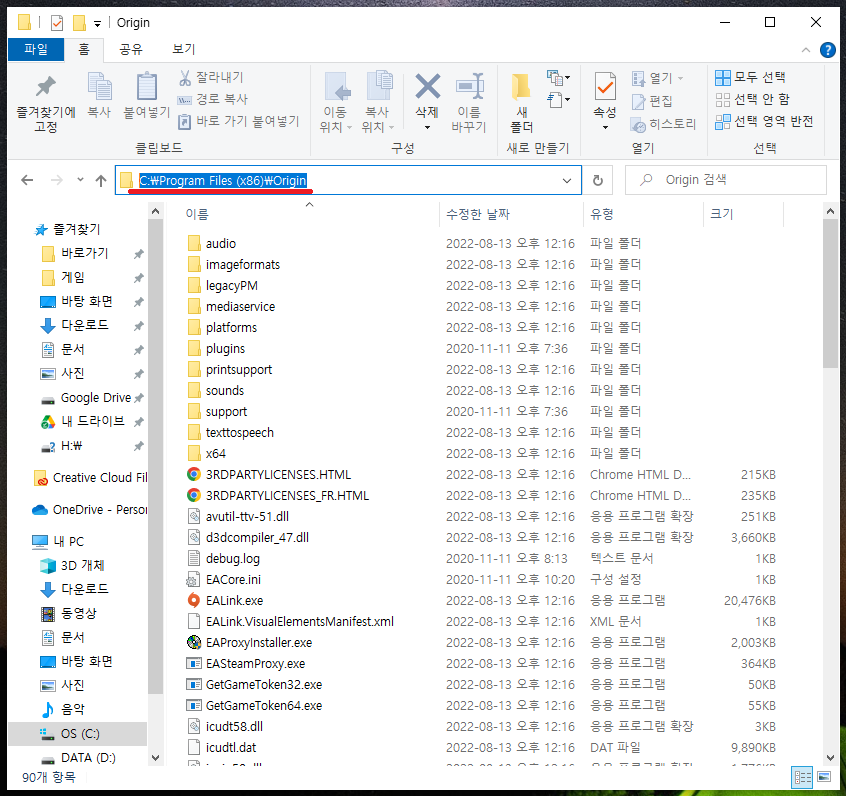Viewport: 846px width, 796px height.
Task: Open 속성 (Properties) icon
Action: point(605,86)
